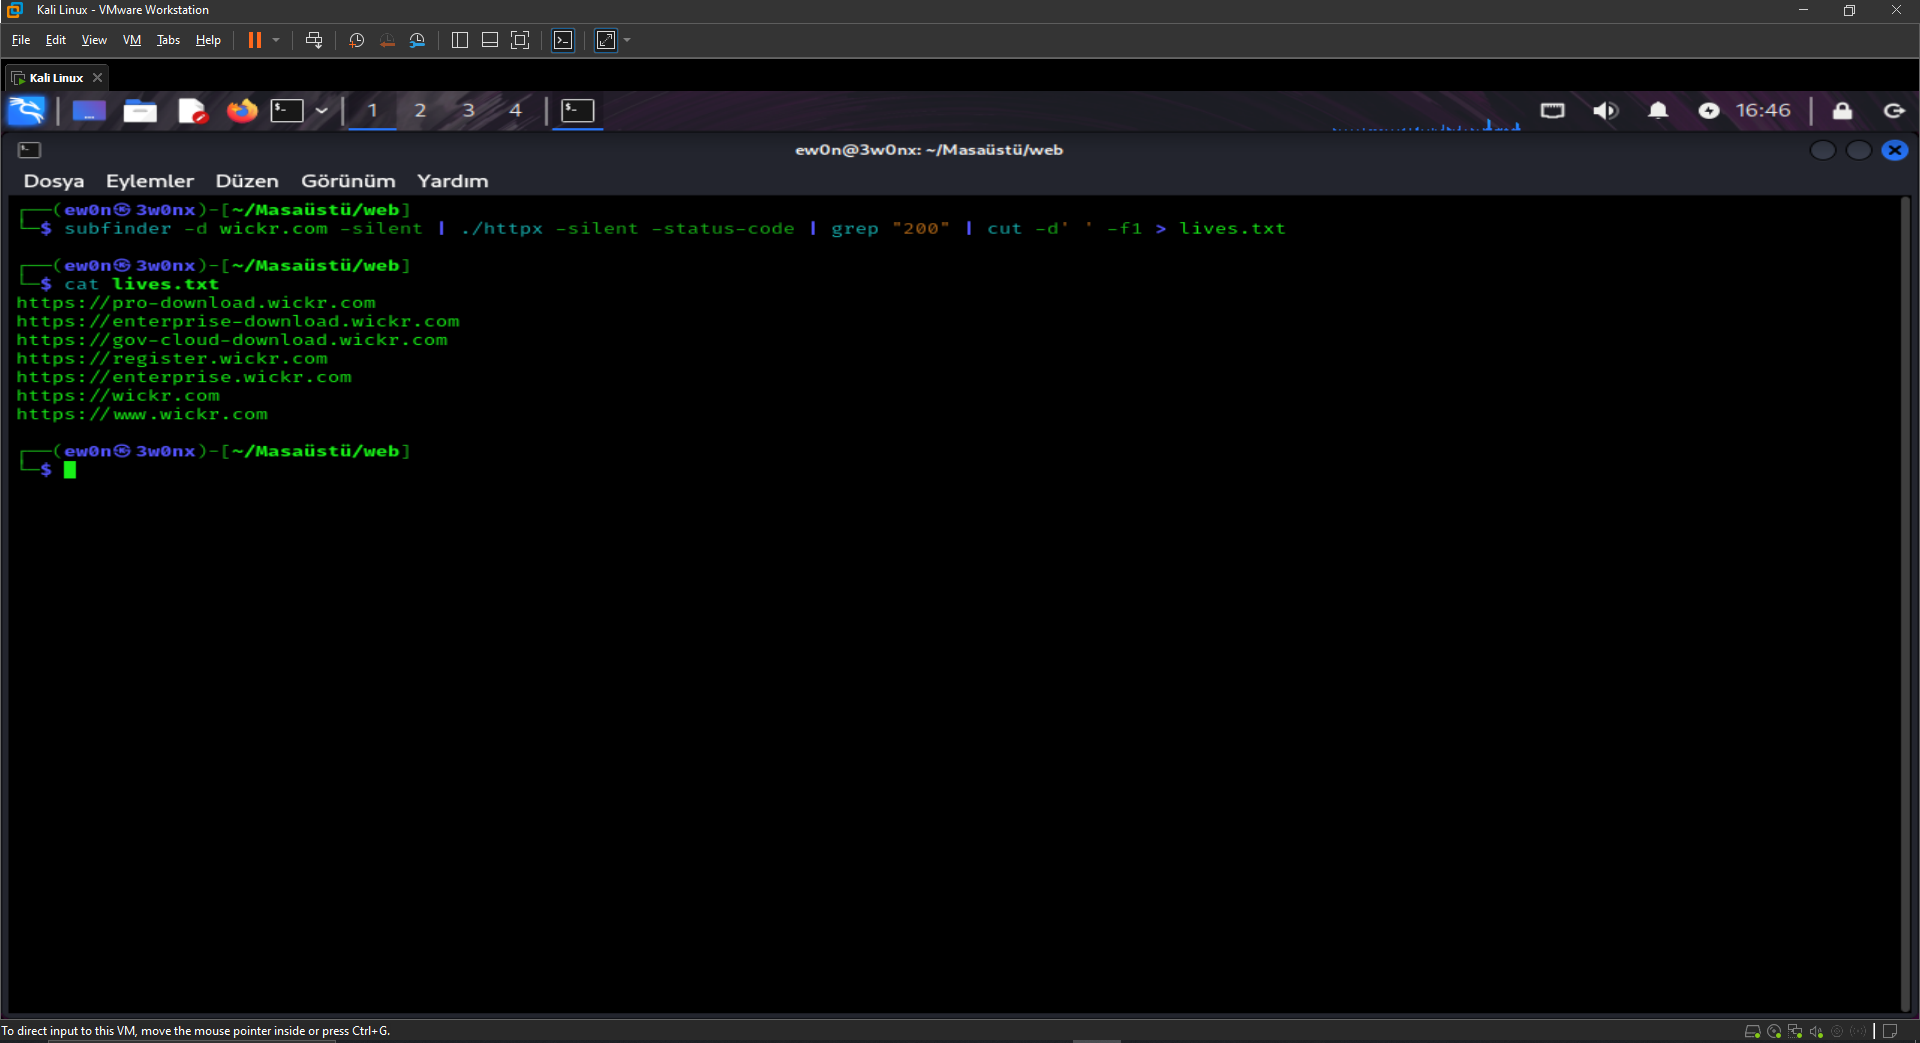
Task: Open the VMware File menu
Action: 21,40
